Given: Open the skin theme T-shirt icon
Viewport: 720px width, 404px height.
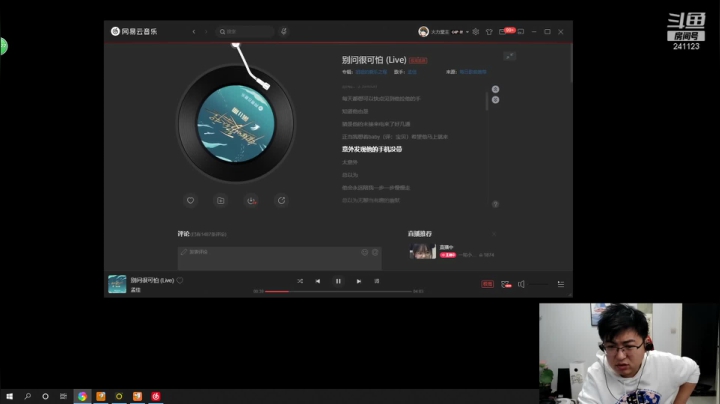Looking at the screenshot, I should [x=489, y=32].
